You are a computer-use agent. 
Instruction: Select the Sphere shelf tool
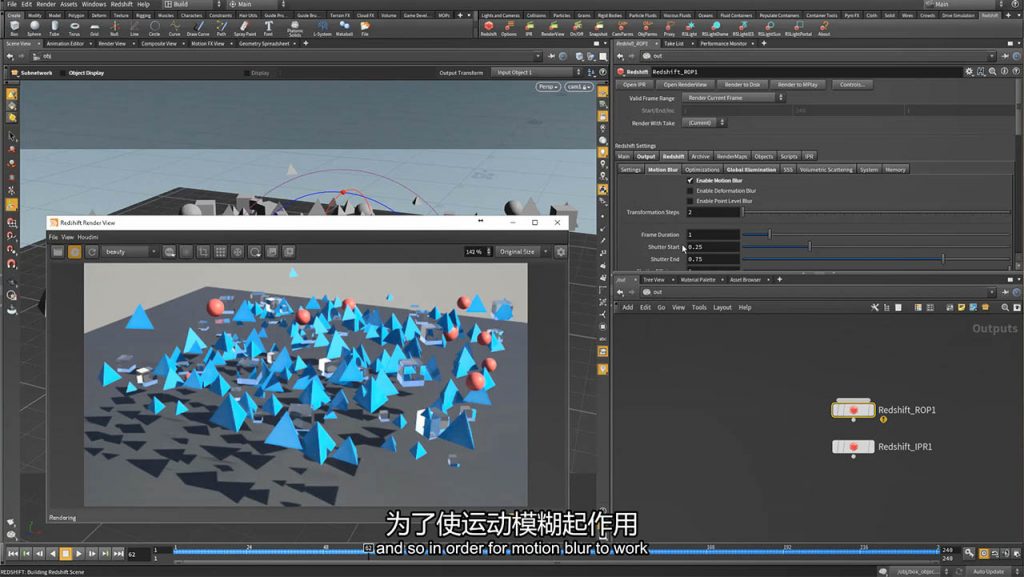coord(34,28)
